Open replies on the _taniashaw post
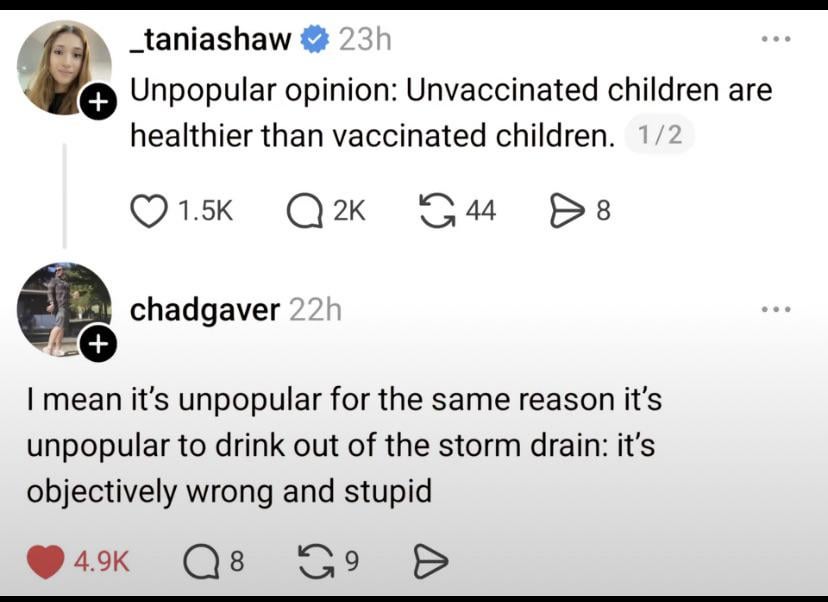 (x=302, y=210)
